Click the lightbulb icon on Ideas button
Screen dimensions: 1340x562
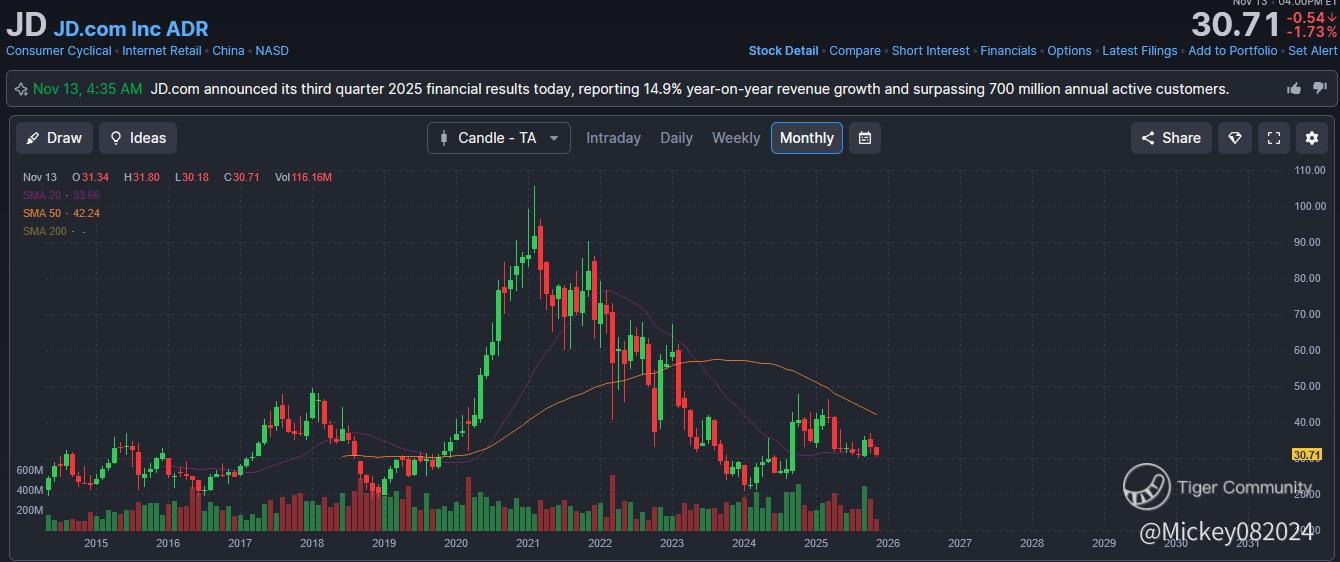(116, 138)
